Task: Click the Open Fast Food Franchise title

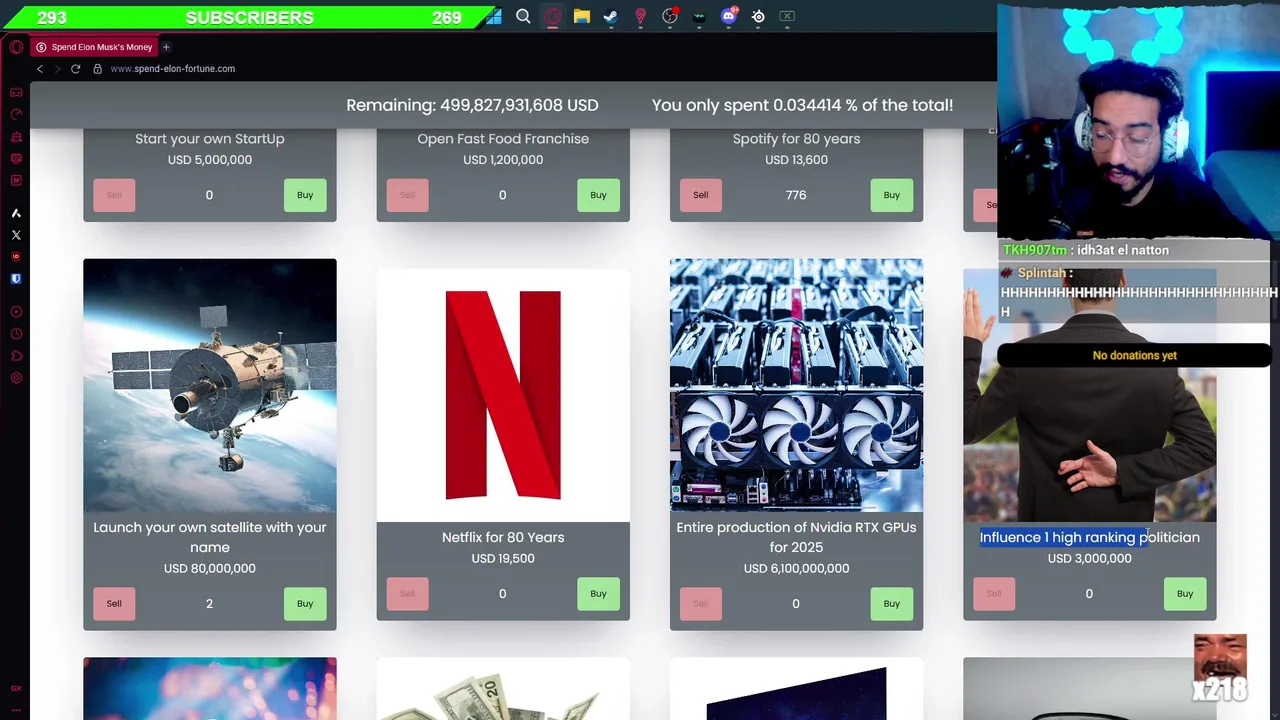Action: pos(503,139)
